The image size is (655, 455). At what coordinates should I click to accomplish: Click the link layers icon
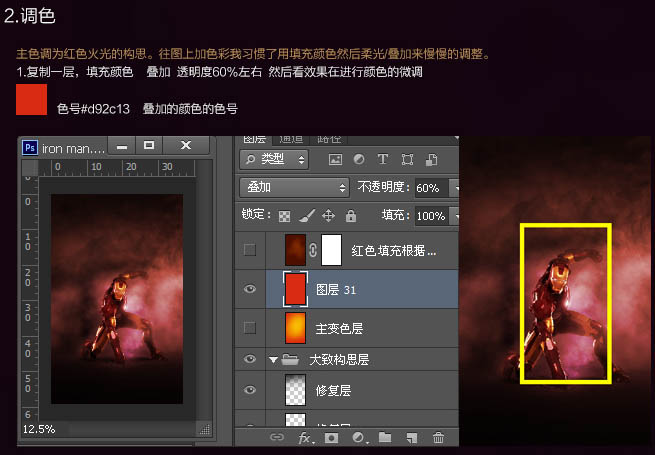tap(277, 437)
